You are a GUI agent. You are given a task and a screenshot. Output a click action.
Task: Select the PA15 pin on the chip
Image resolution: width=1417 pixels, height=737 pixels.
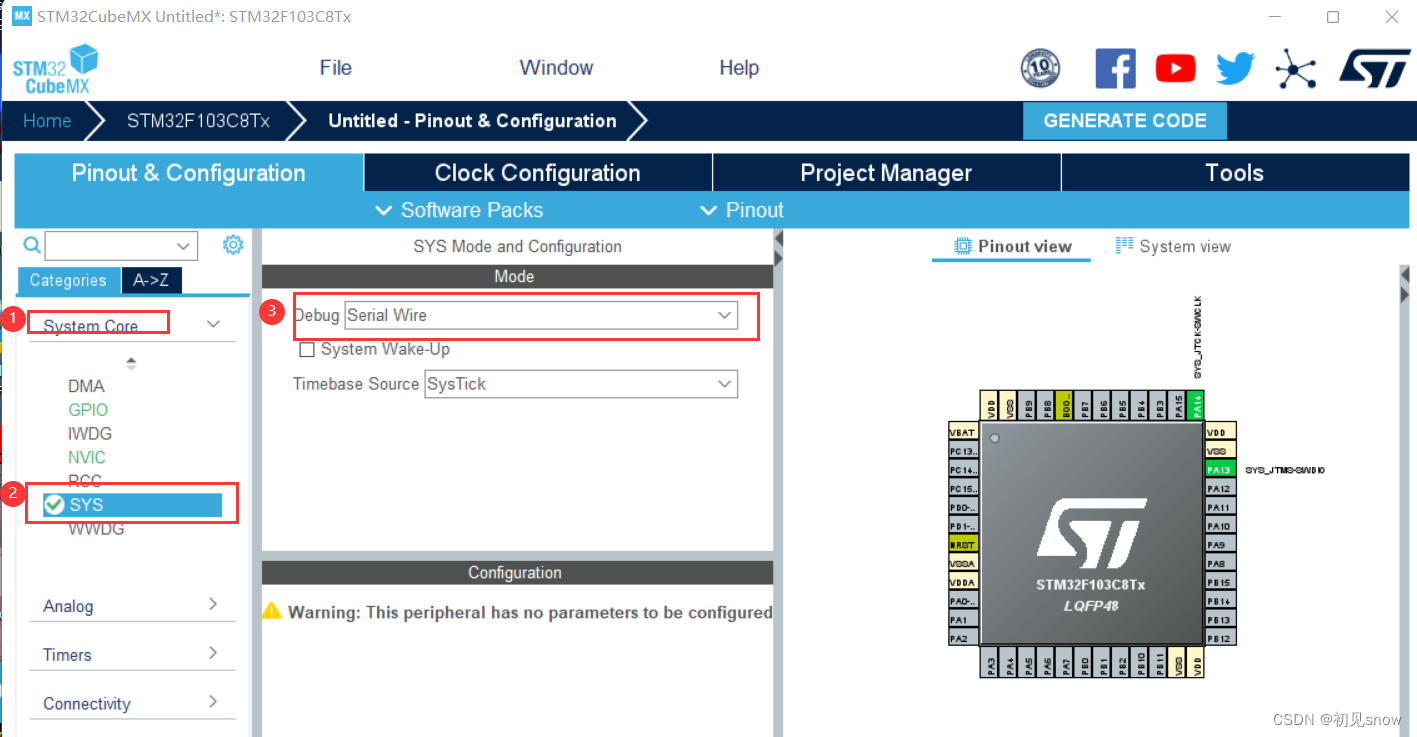pyautogui.click(x=1179, y=406)
